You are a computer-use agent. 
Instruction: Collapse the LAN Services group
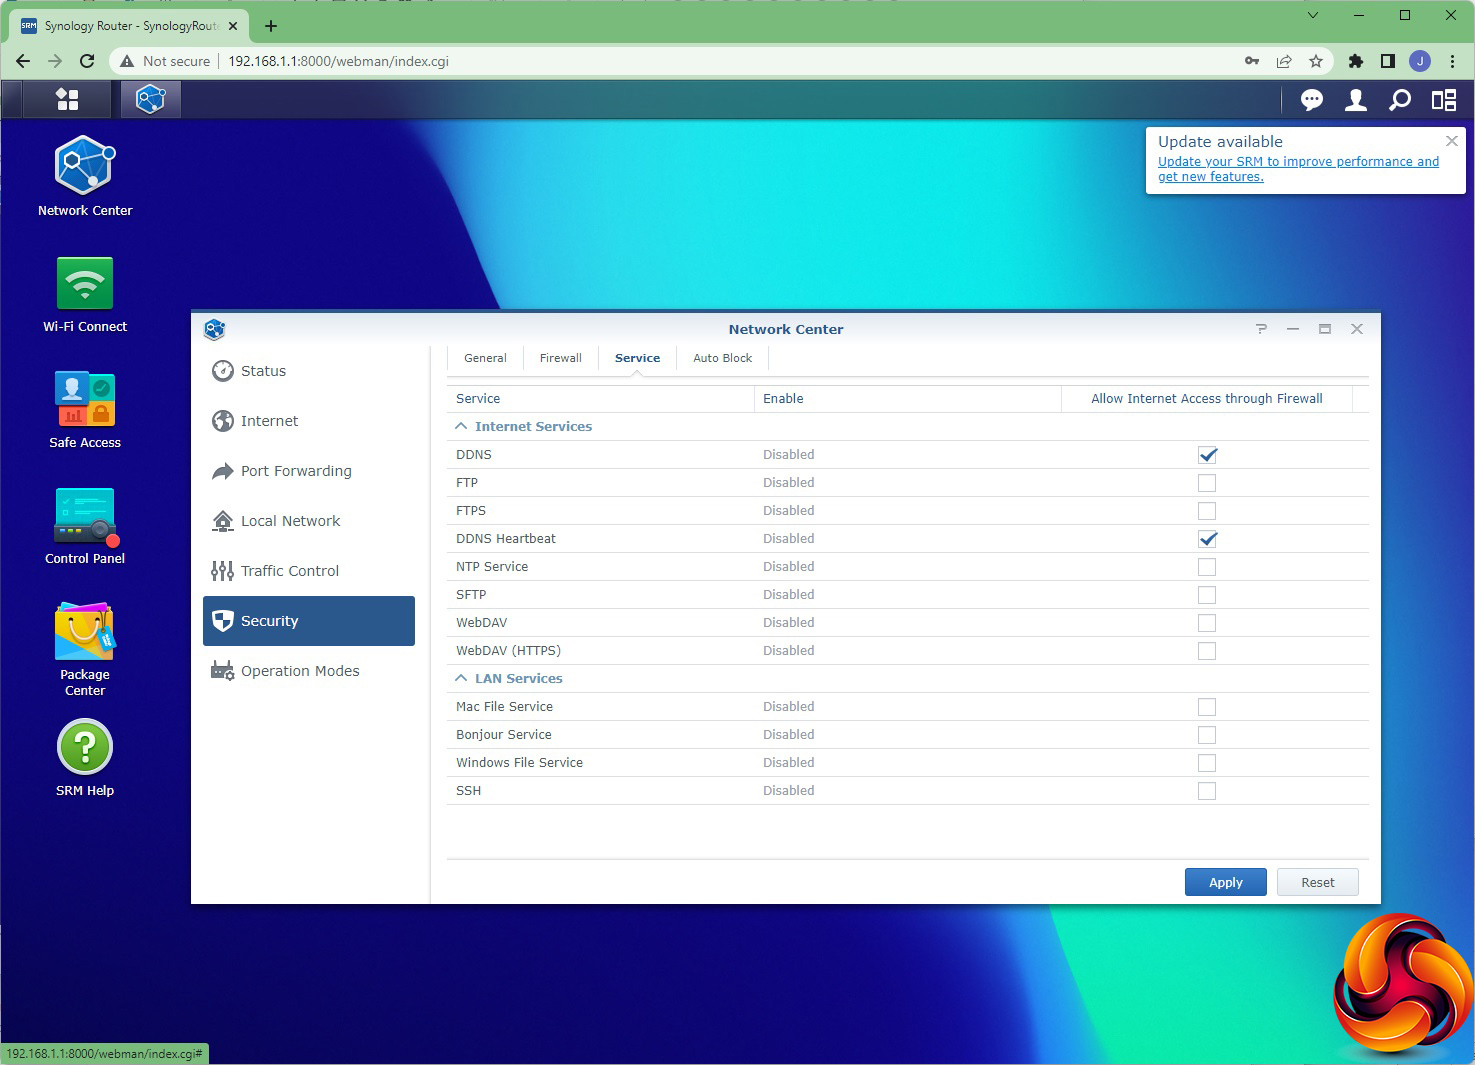coord(461,678)
